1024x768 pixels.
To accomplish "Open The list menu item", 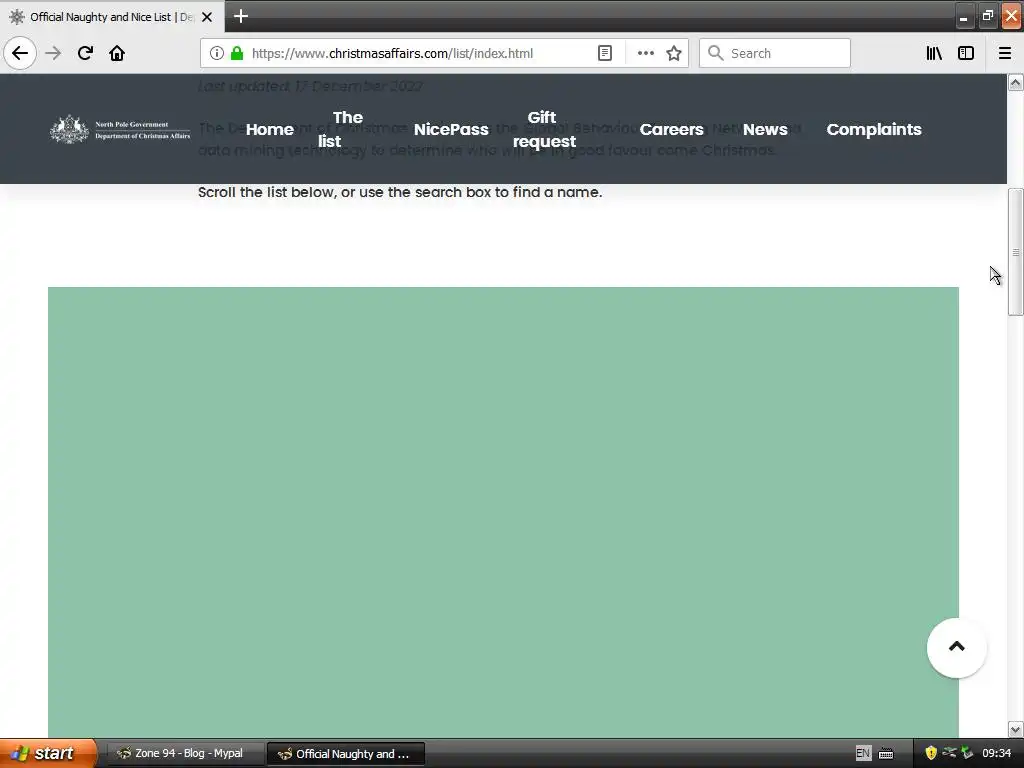I will pyautogui.click(x=340, y=129).
